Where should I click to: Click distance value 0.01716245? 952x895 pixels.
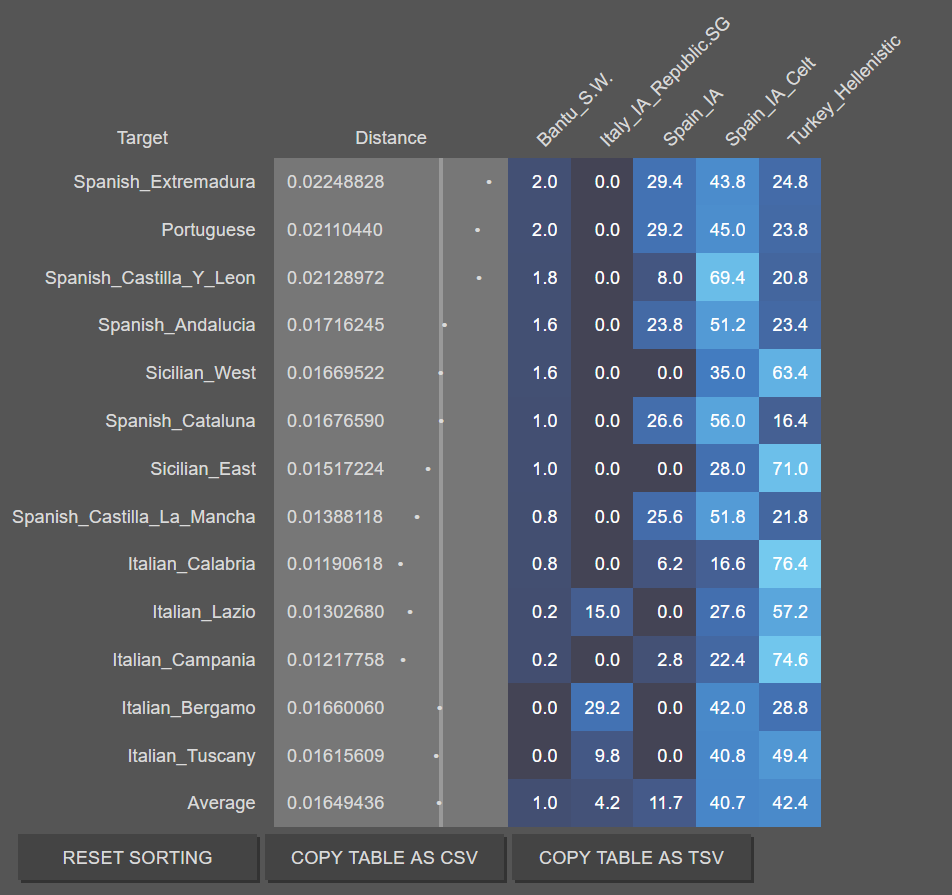pos(336,325)
